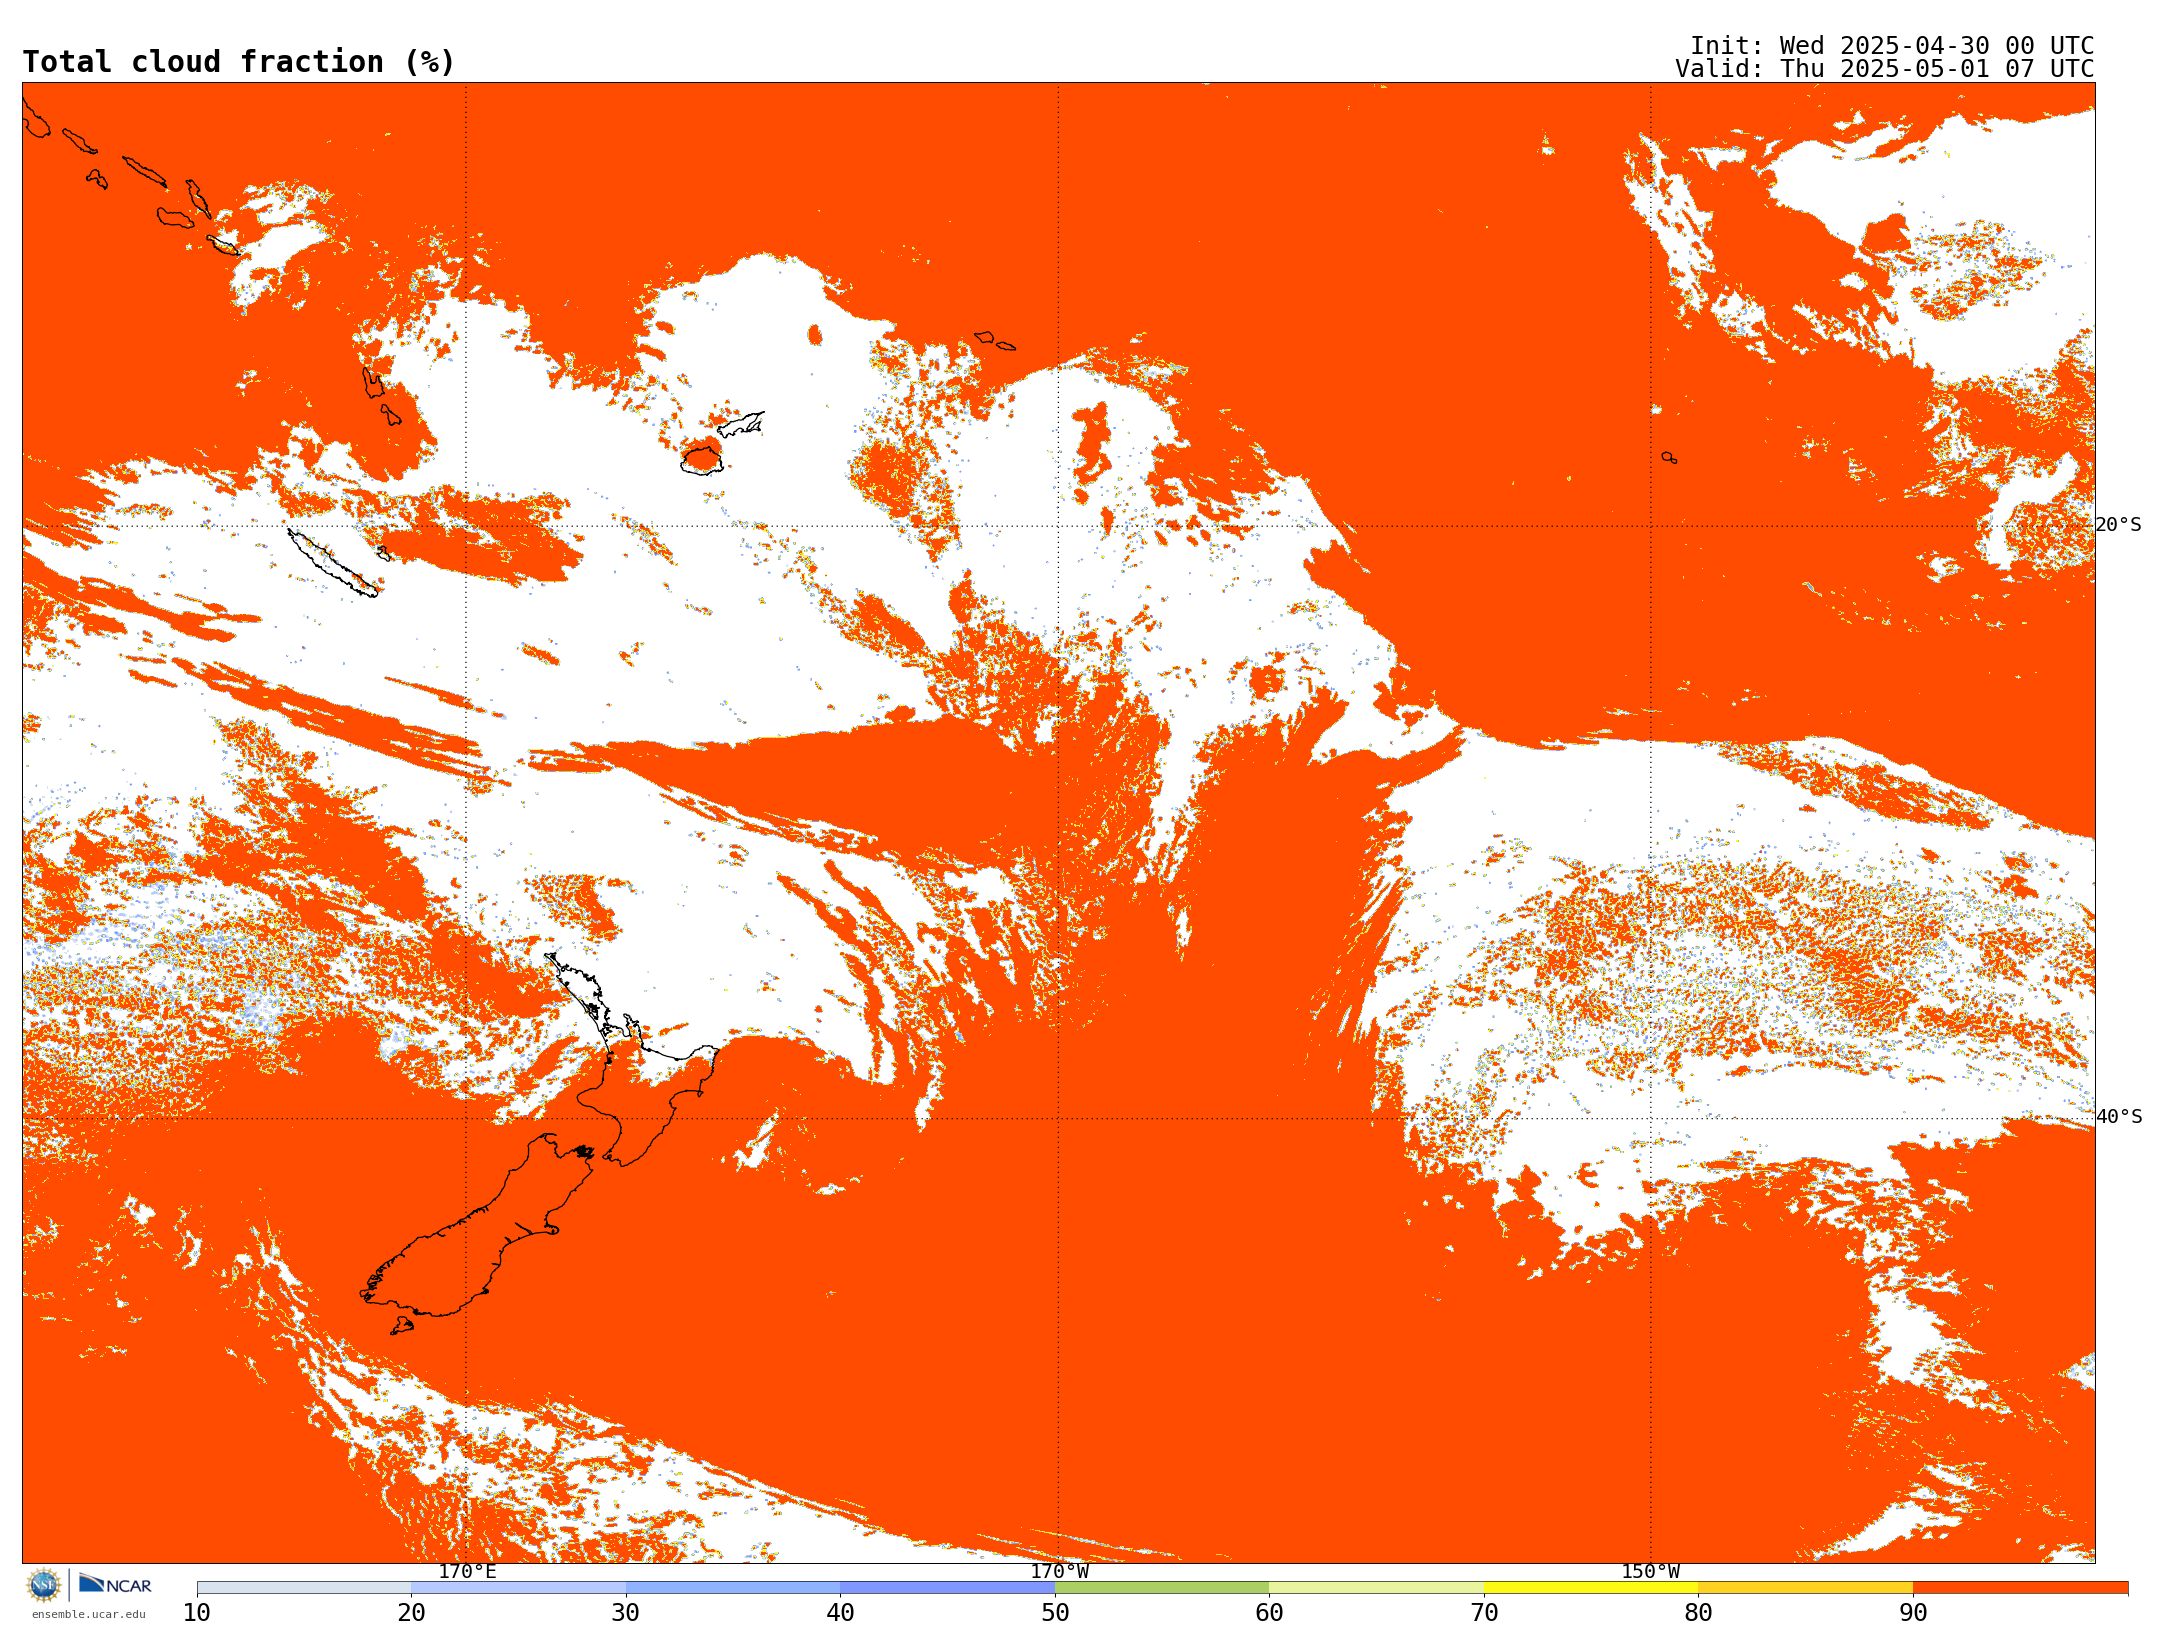Select the 30-40 blue colorbar segment

click(x=733, y=1588)
